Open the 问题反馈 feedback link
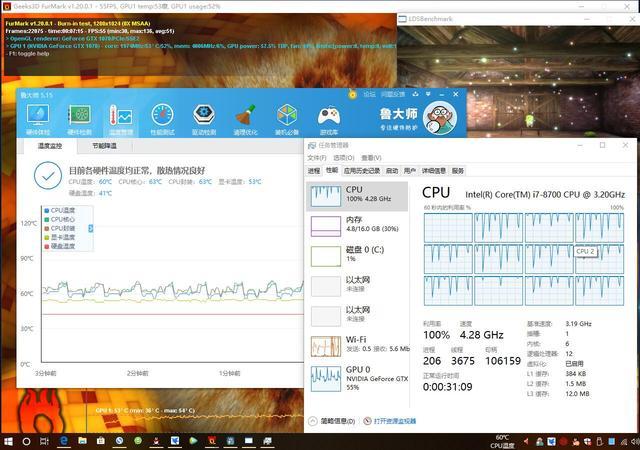Image resolution: width=640 pixels, height=450 pixels. tap(393, 94)
